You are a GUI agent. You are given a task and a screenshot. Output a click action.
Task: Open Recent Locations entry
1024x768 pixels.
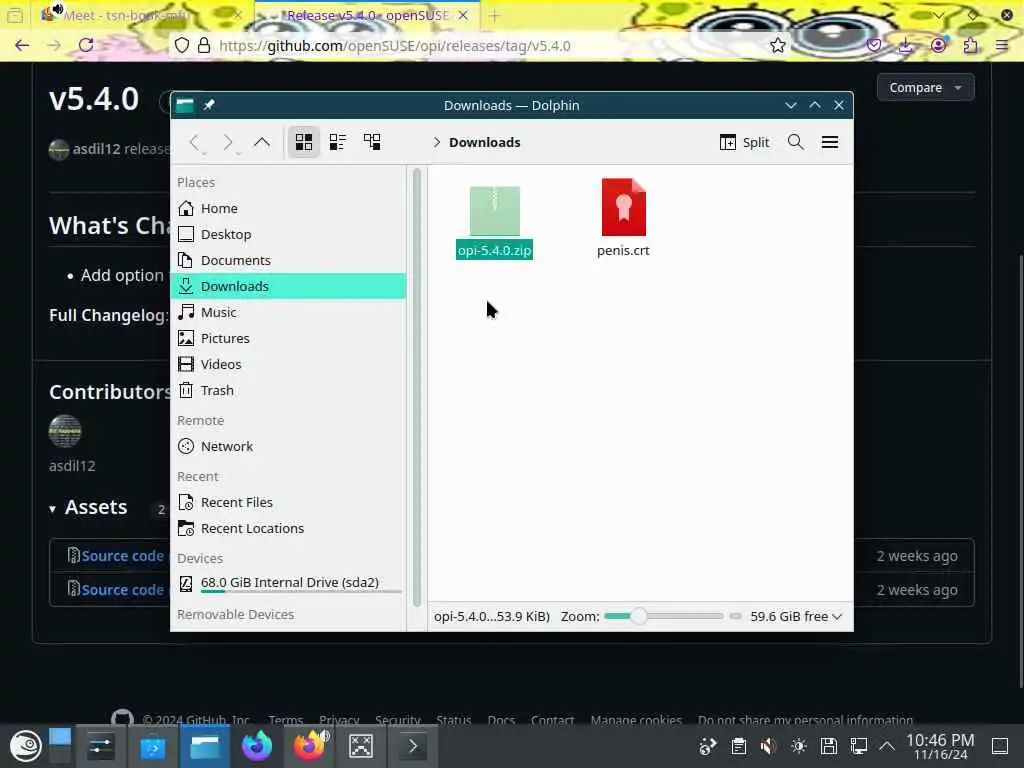pos(288,528)
